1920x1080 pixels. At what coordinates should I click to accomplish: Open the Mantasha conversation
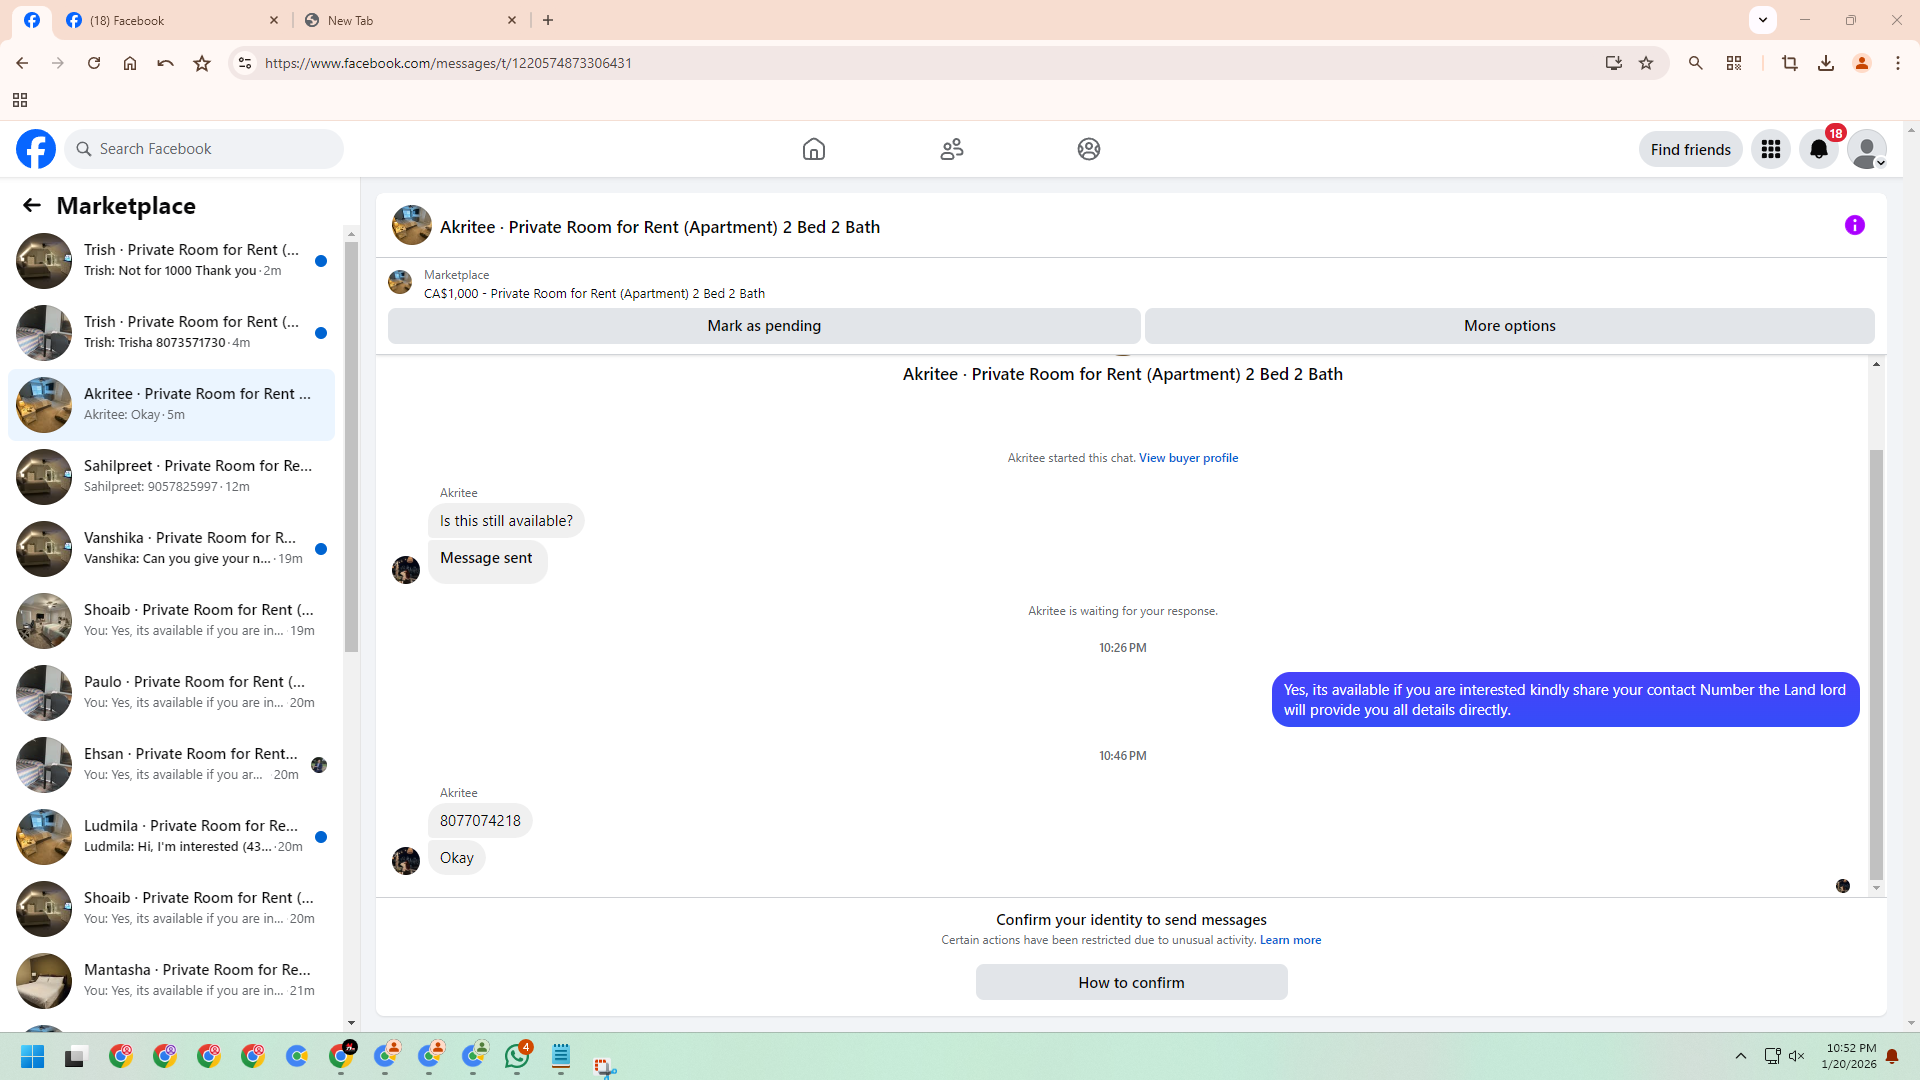tap(172, 981)
